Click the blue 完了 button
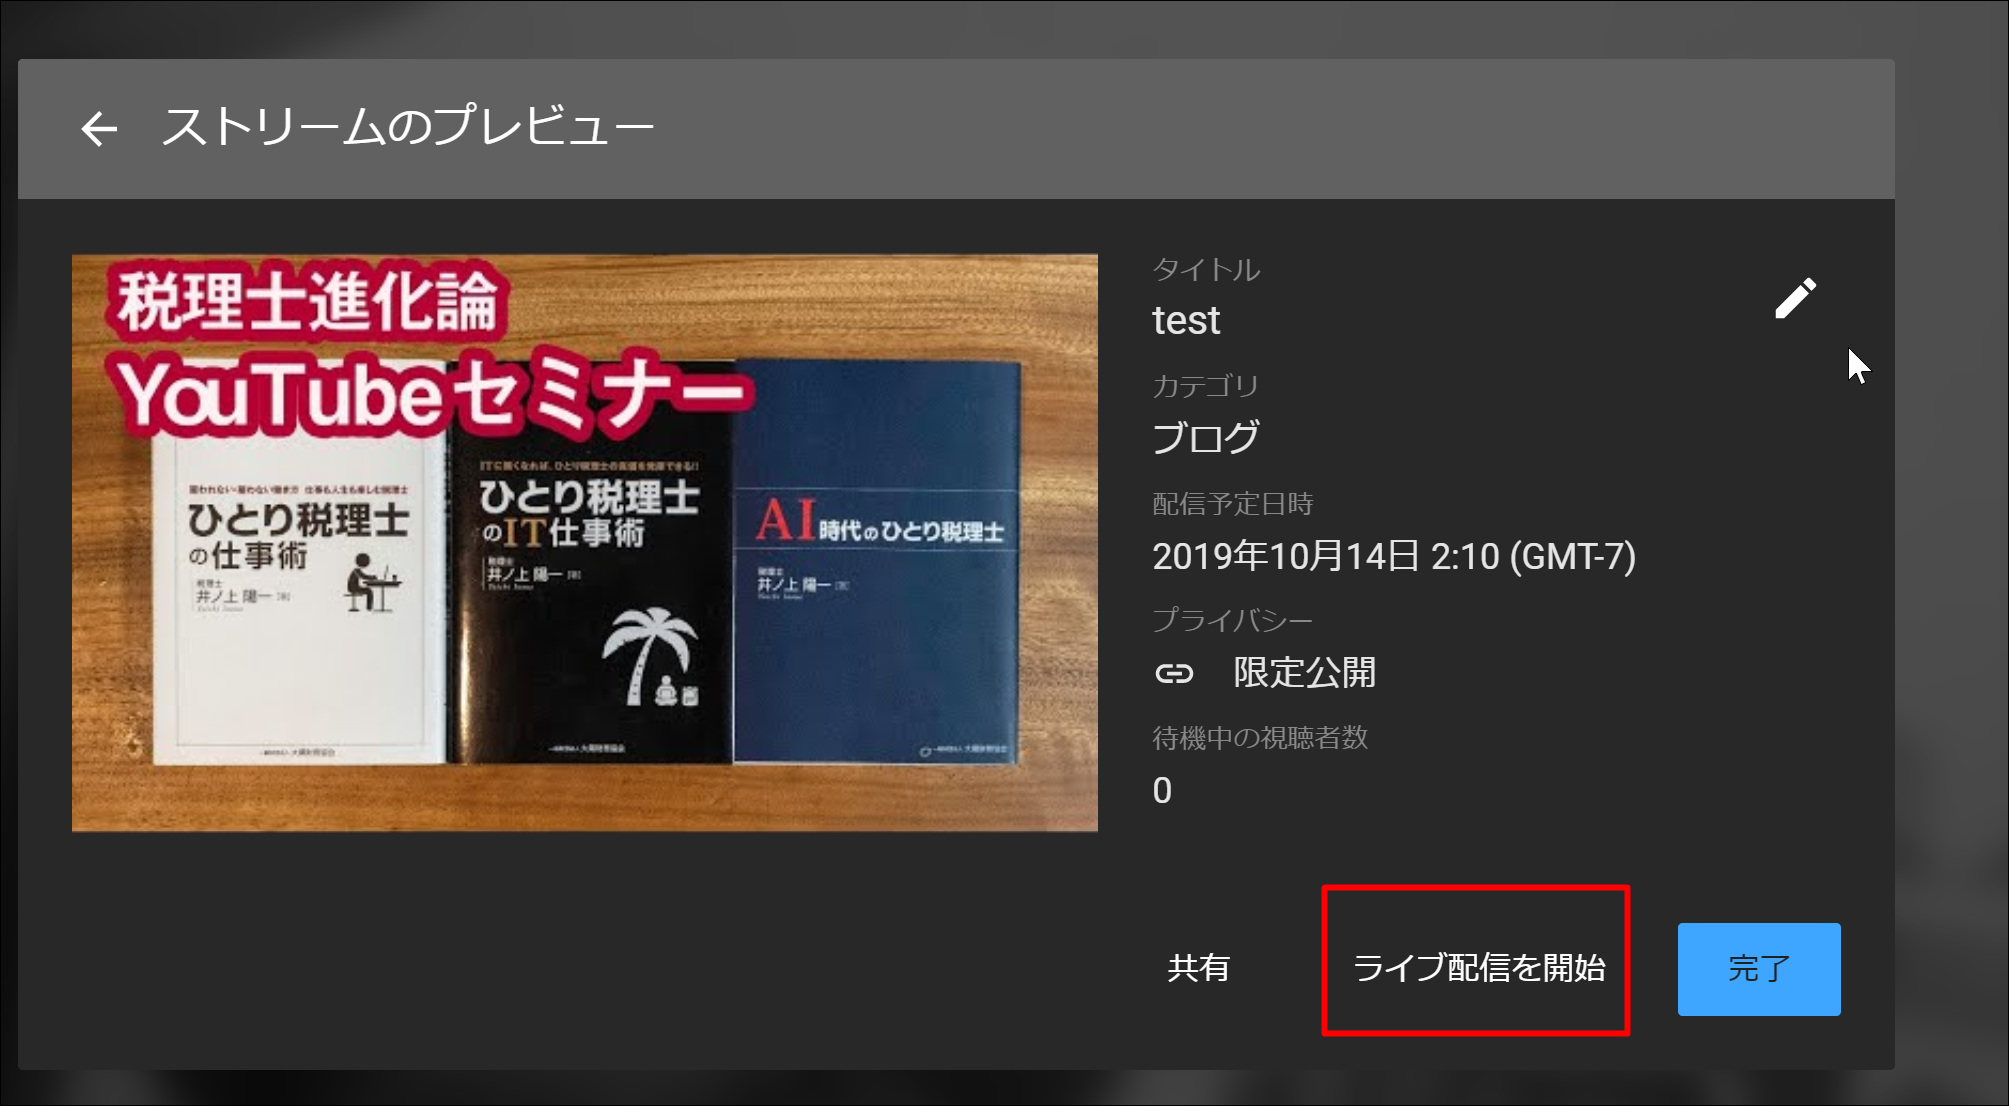 pyautogui.click(x=1759, y=969)
